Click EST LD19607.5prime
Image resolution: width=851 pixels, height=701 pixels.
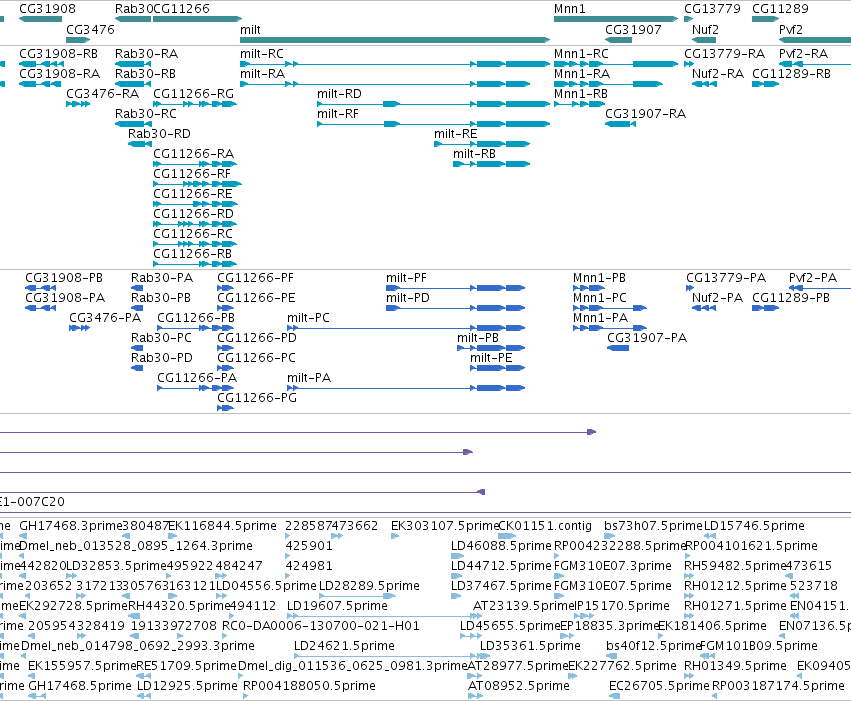click(x=384, y=616)
